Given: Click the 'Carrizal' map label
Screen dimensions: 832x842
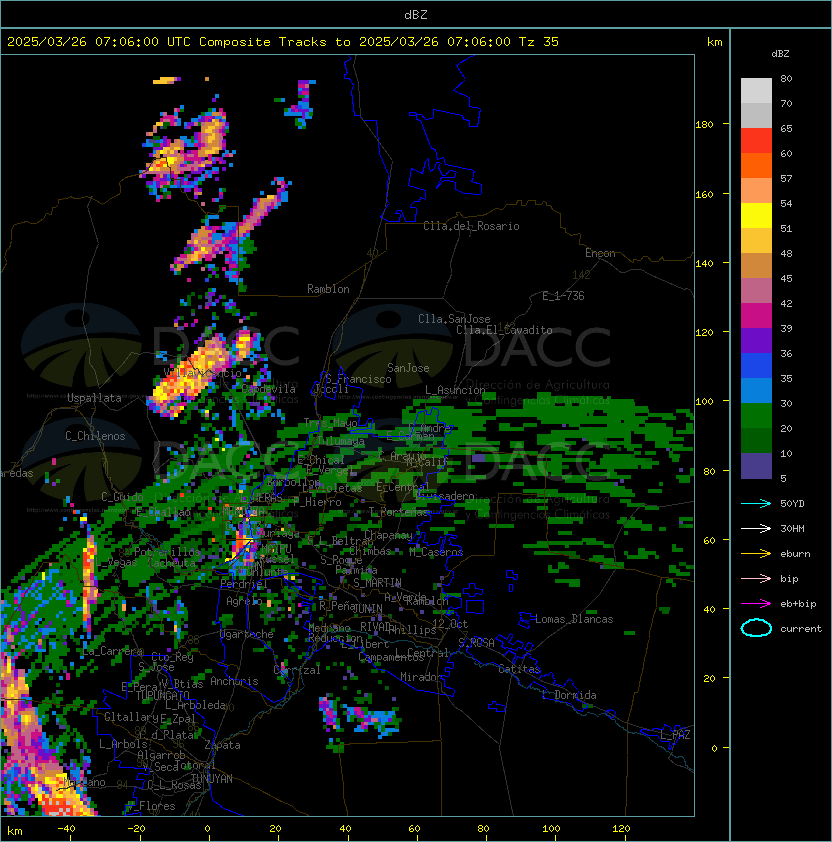Looking at the screenshot, I should [x=297, y=670].
